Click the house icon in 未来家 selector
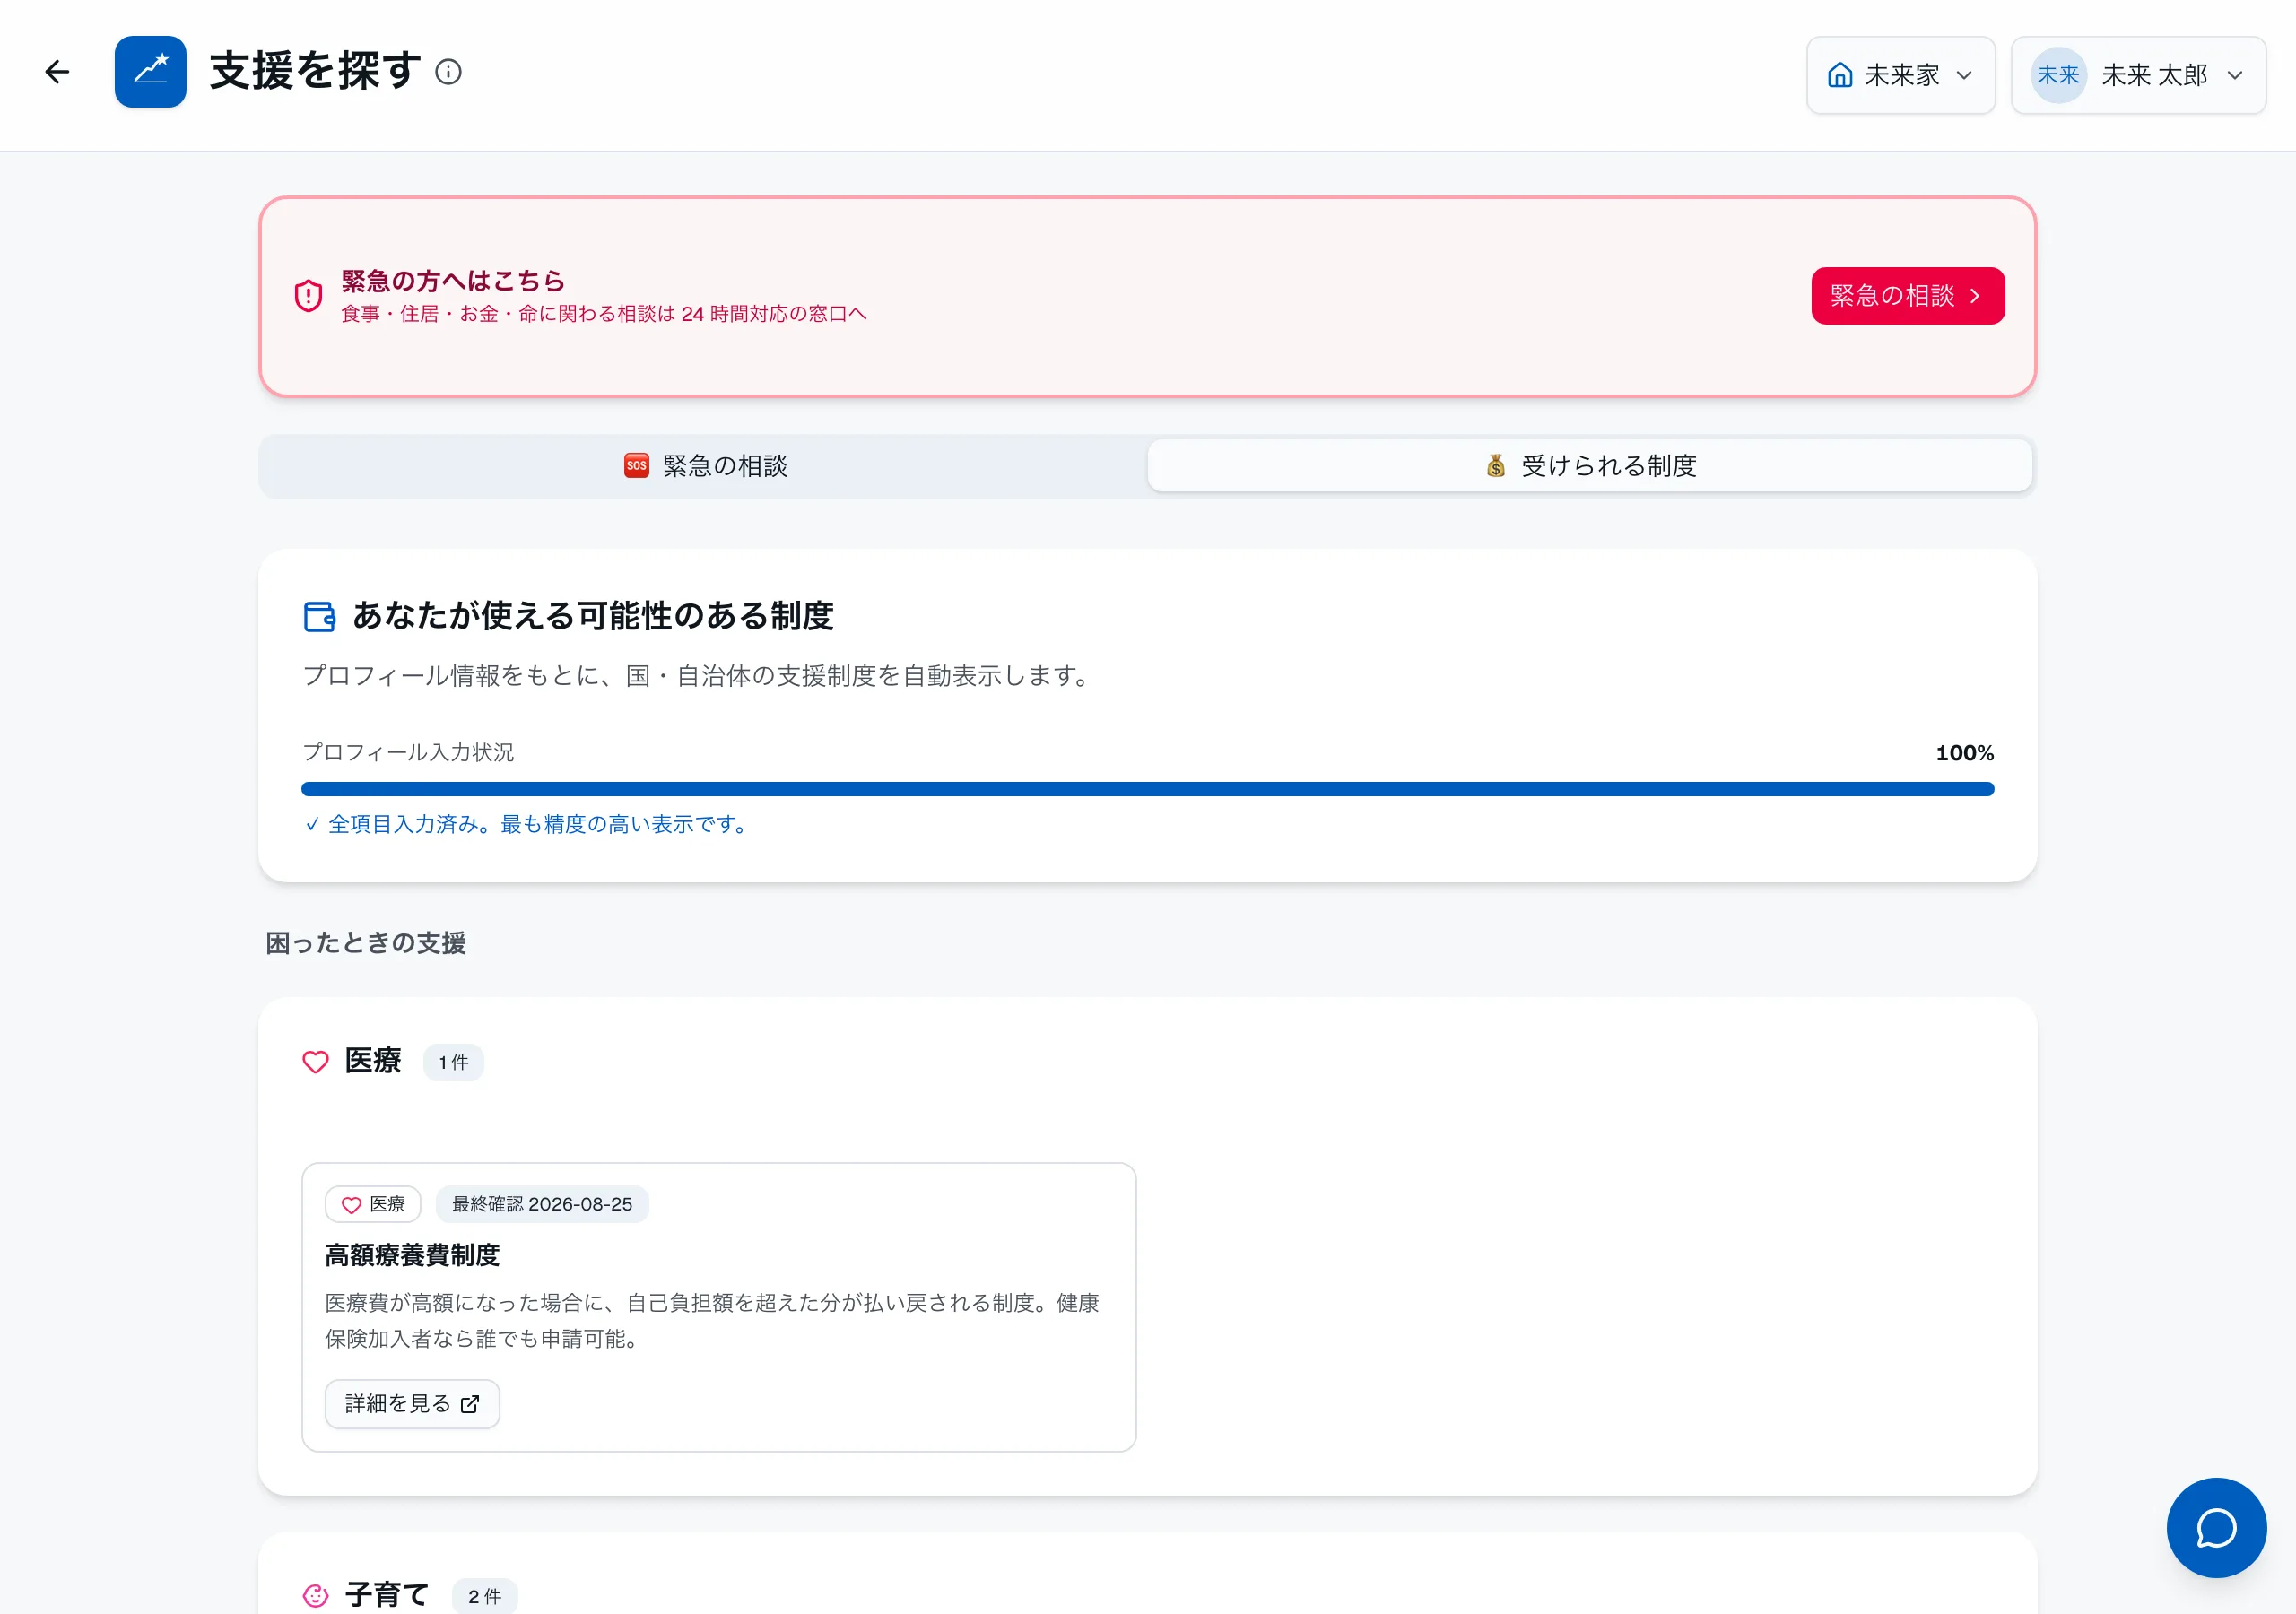Viewport: 2296px width, 1614px height. [1840, 75]
